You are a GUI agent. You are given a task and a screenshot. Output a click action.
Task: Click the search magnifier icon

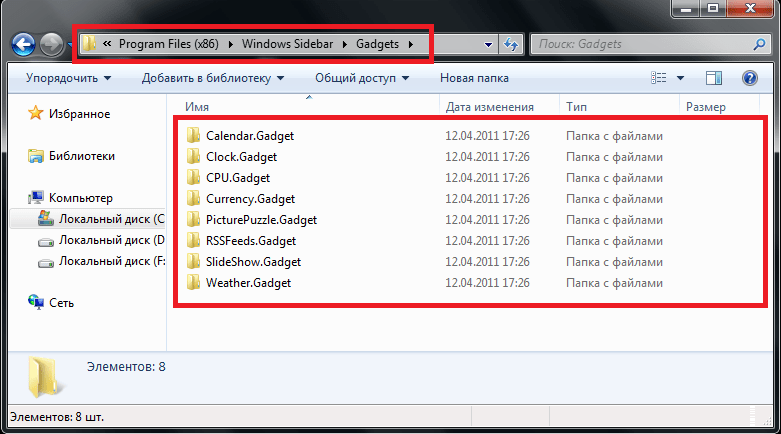pos(759,44)
